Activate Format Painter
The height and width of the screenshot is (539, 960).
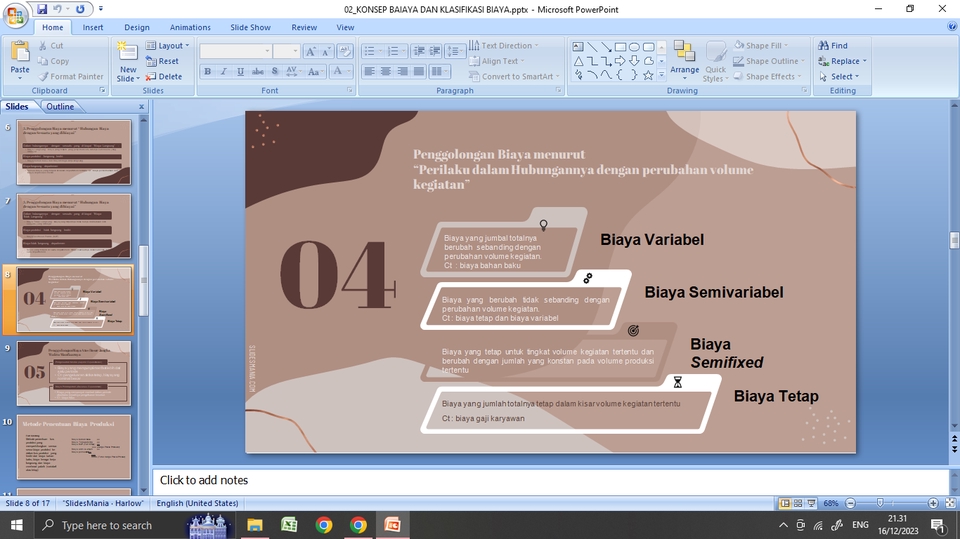(x=70, y=77)
